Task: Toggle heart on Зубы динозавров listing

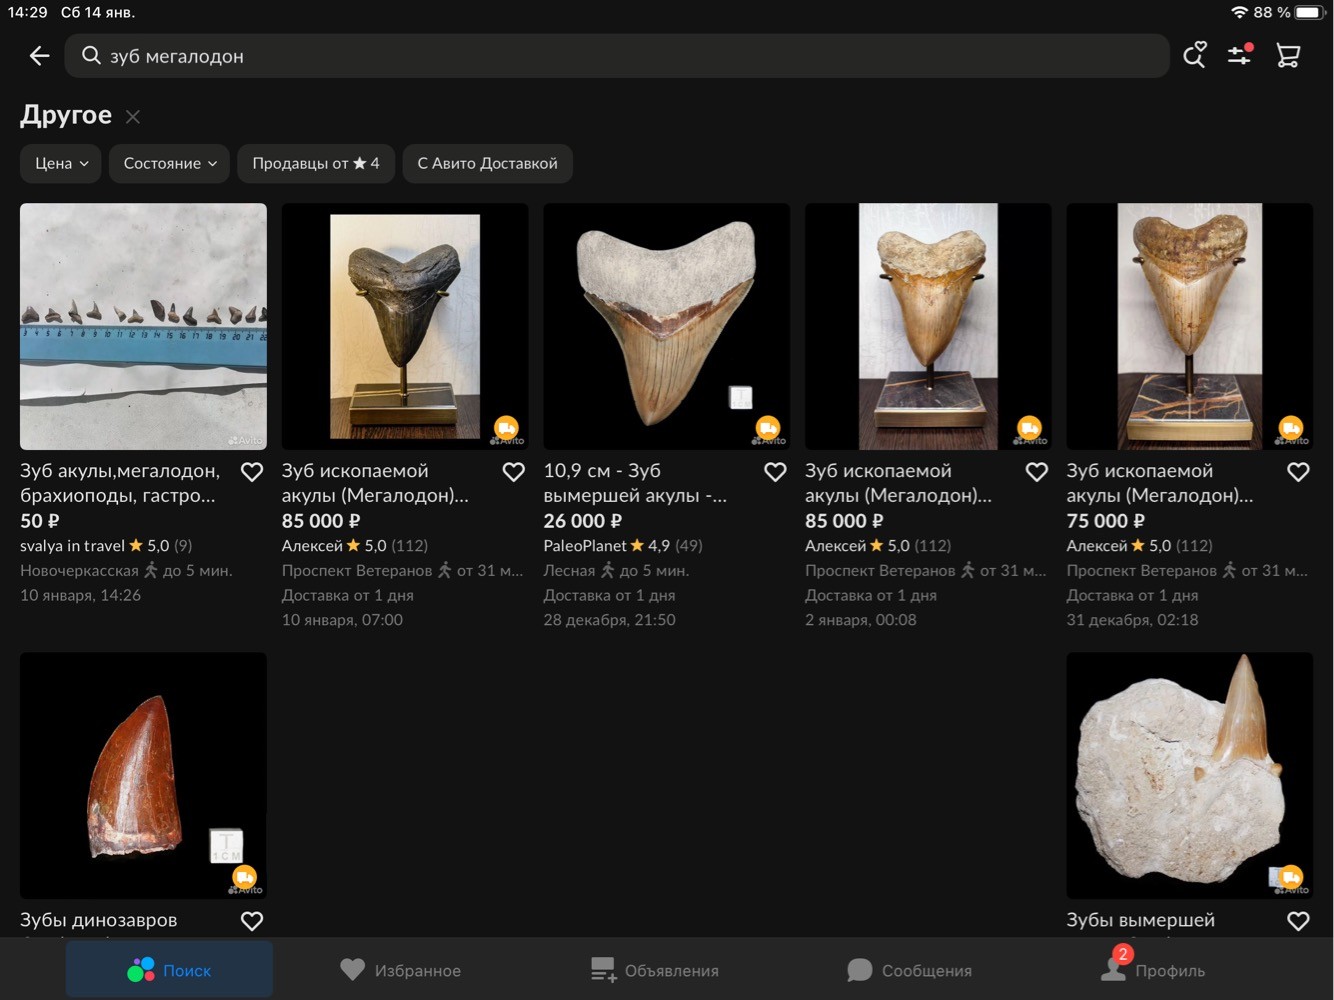Action: coord(252,921)
